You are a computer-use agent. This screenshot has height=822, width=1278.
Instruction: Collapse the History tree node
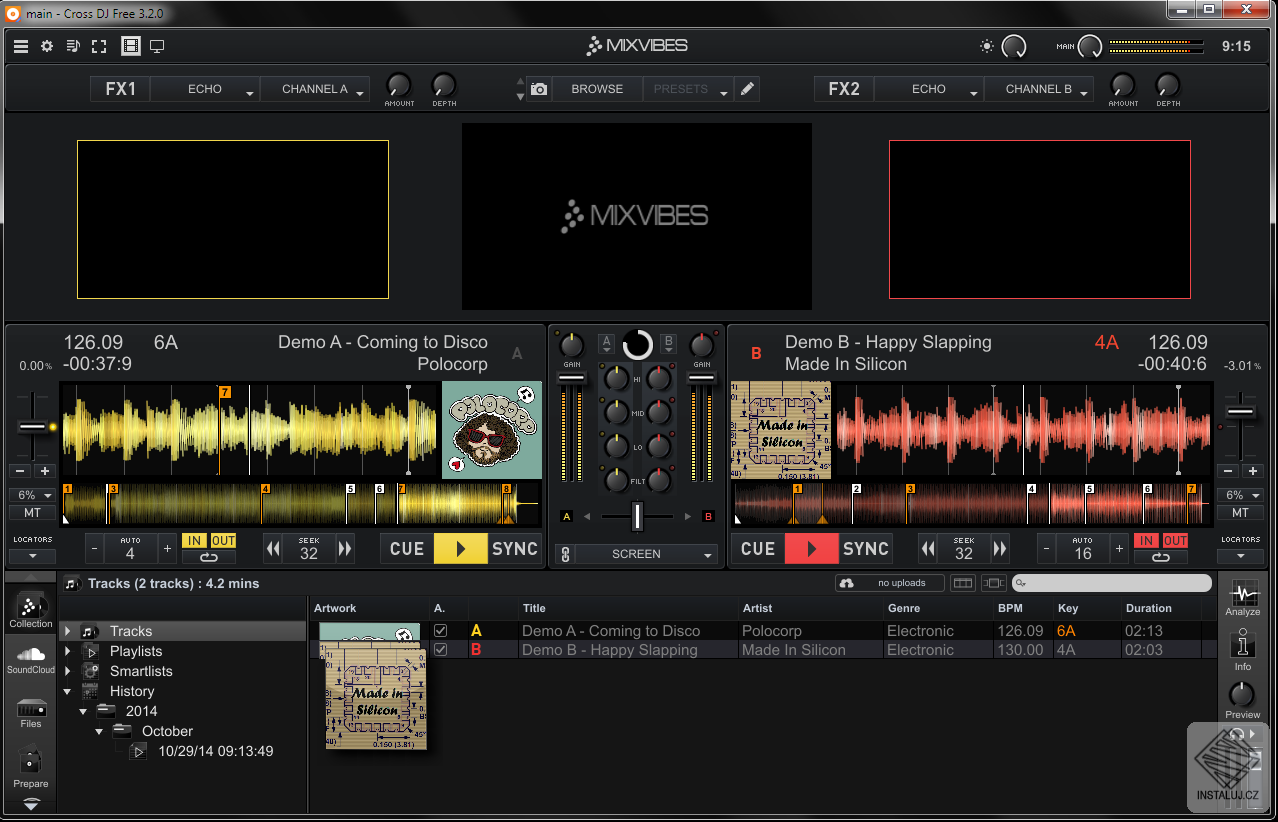tap(67, 691)
